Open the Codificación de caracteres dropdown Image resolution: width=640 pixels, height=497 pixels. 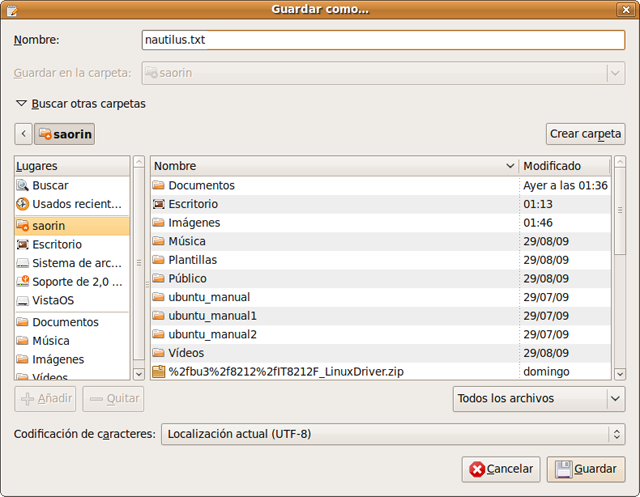[392, 434]
